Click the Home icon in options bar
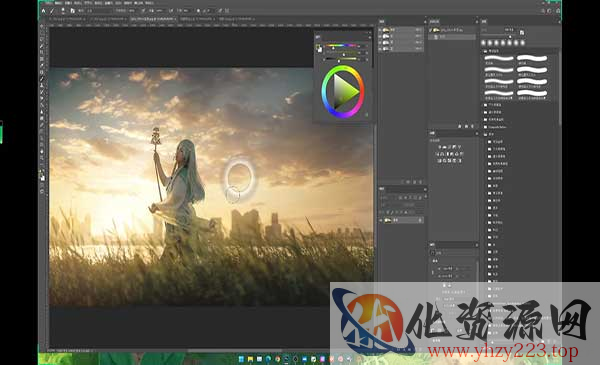The height and width of the screenshot is (365, 600). (x=44, y=11)
